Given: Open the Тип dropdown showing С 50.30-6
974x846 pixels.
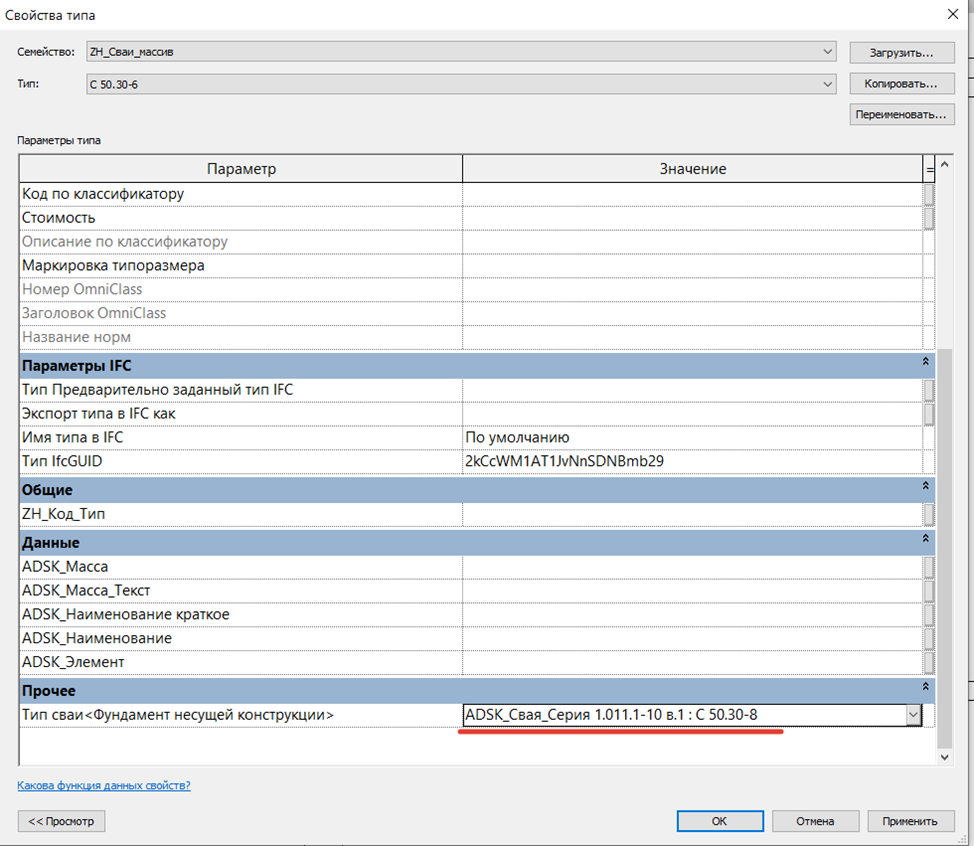Looking at the screenshot, I should tap(461, 84).
